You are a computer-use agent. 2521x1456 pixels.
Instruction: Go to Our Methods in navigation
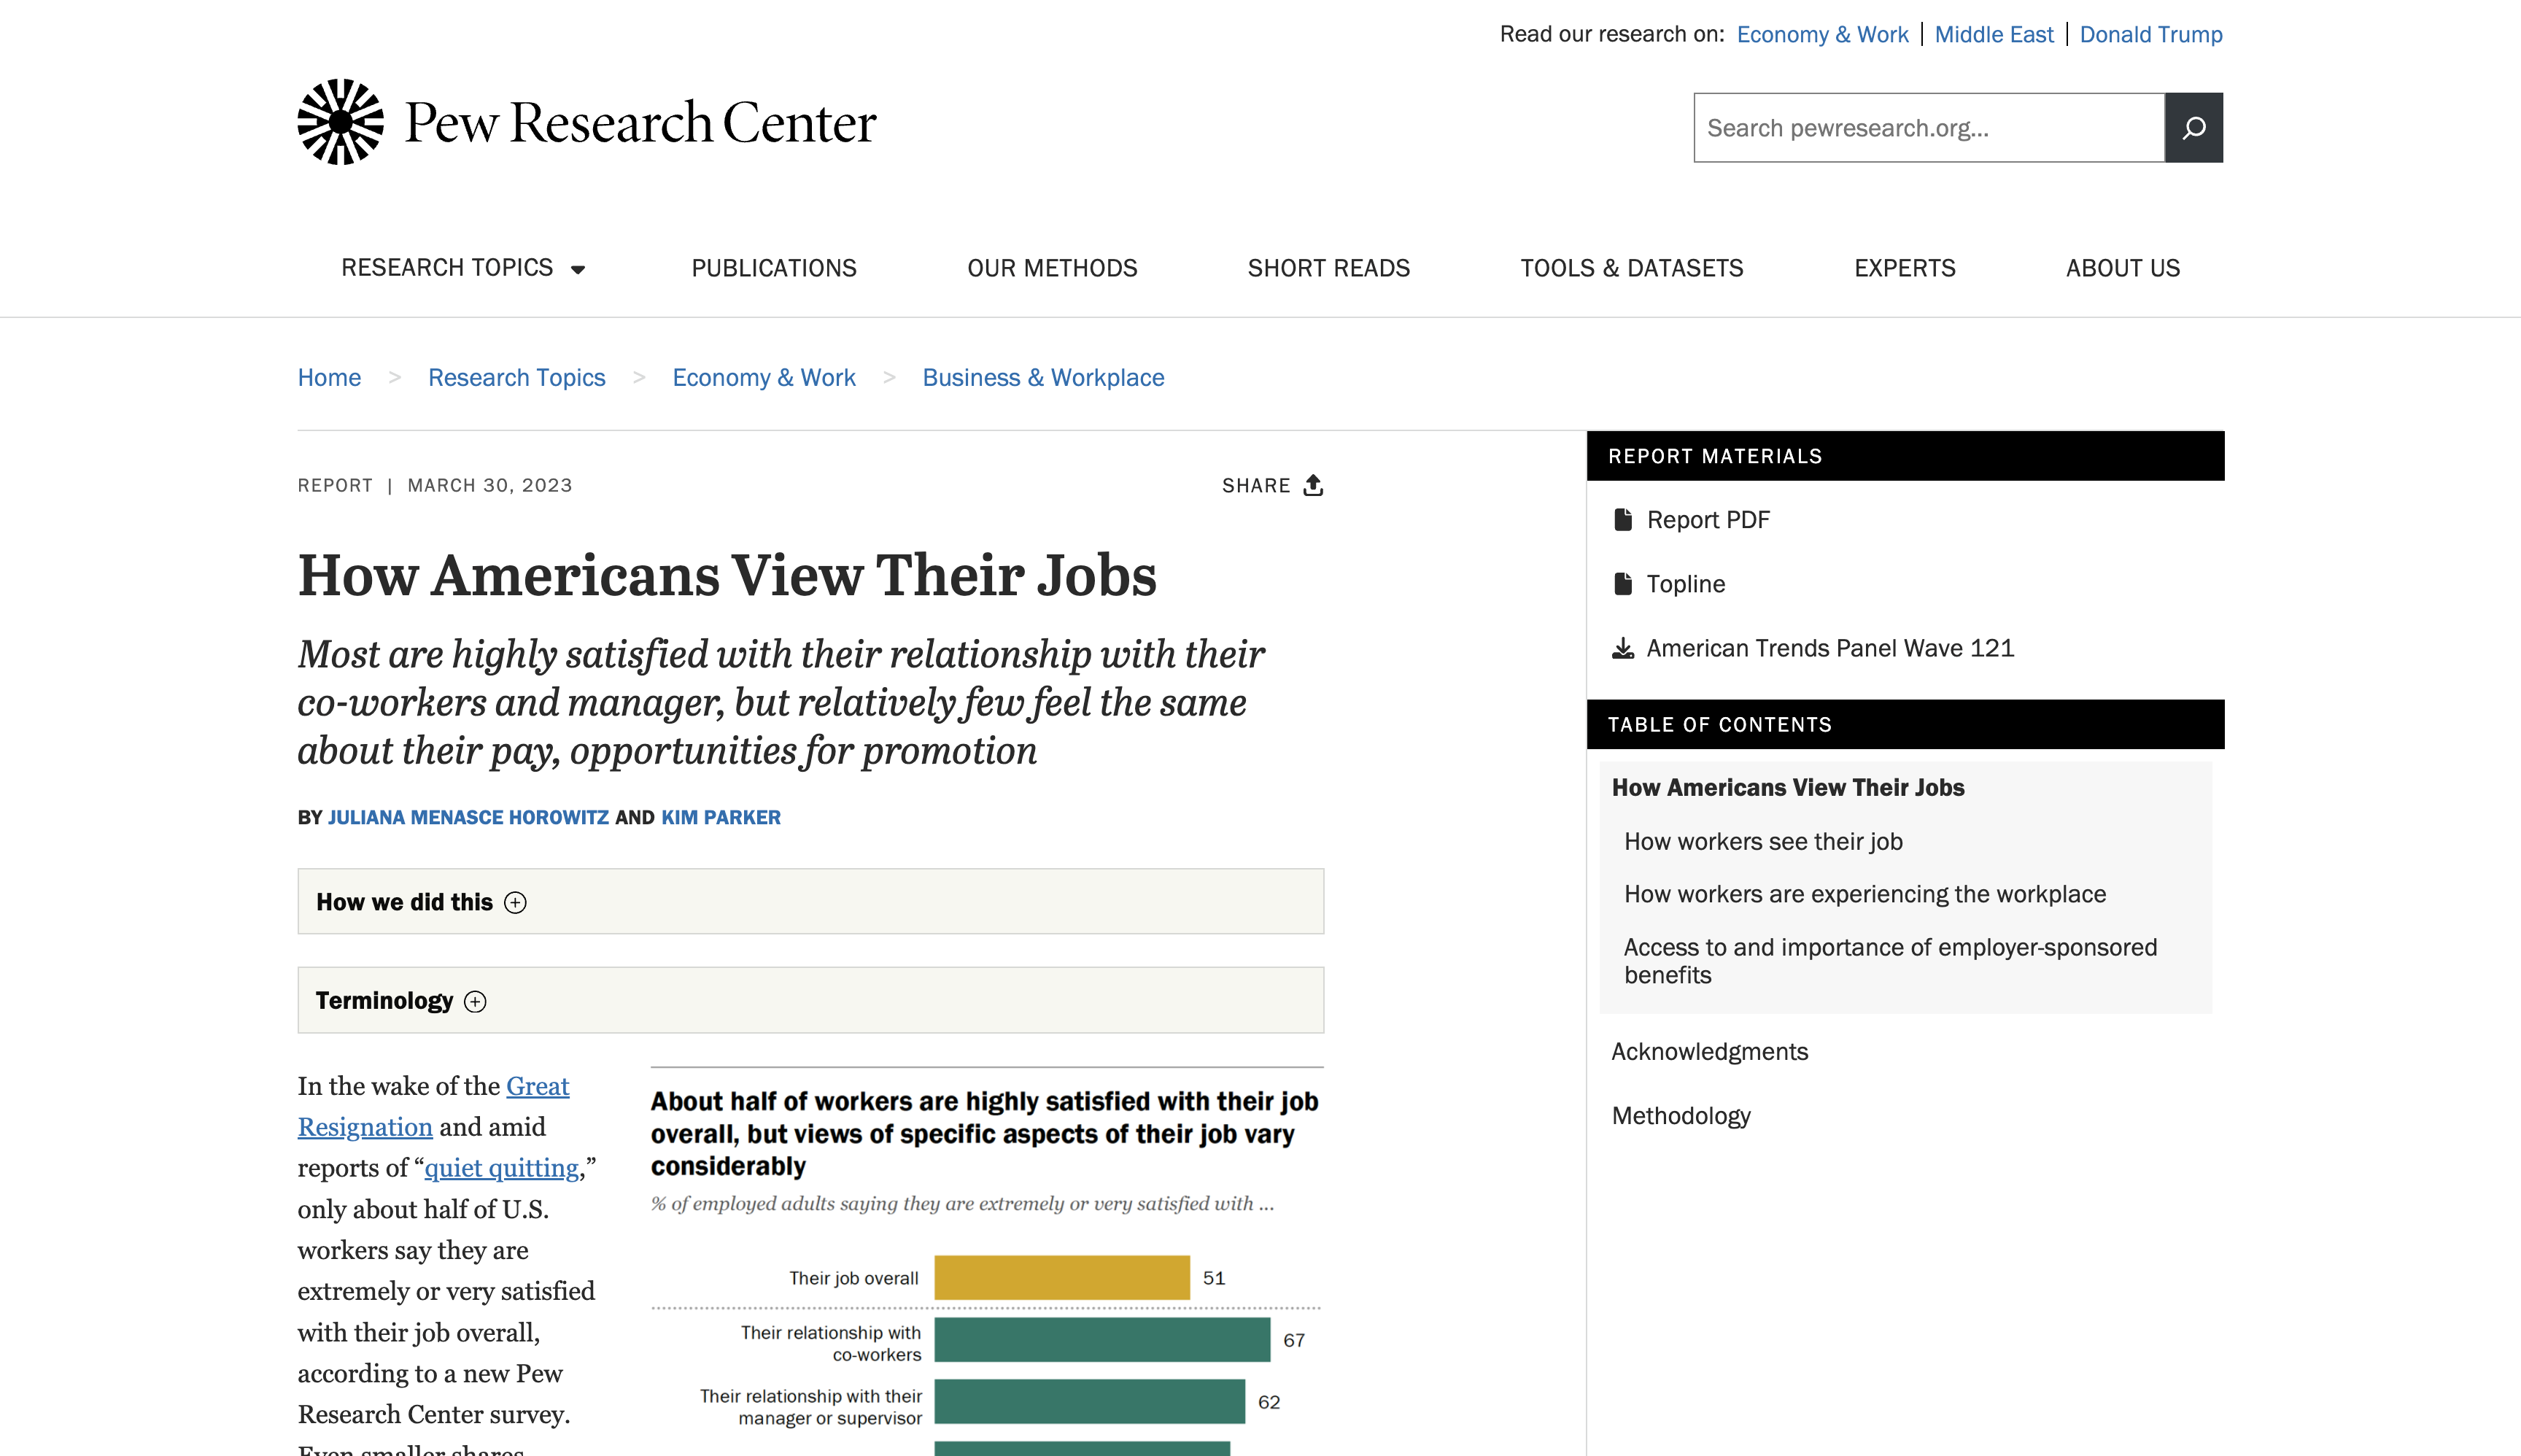1052,268
